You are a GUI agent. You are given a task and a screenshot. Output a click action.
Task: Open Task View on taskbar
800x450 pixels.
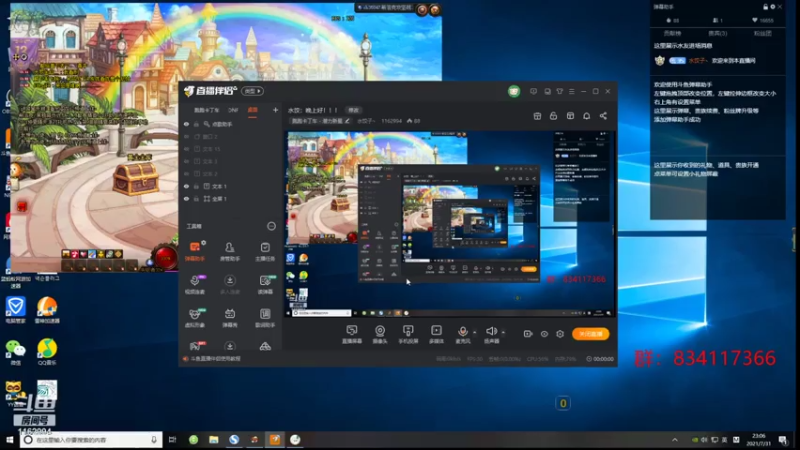pyautogui.click(x=172, y=439)
